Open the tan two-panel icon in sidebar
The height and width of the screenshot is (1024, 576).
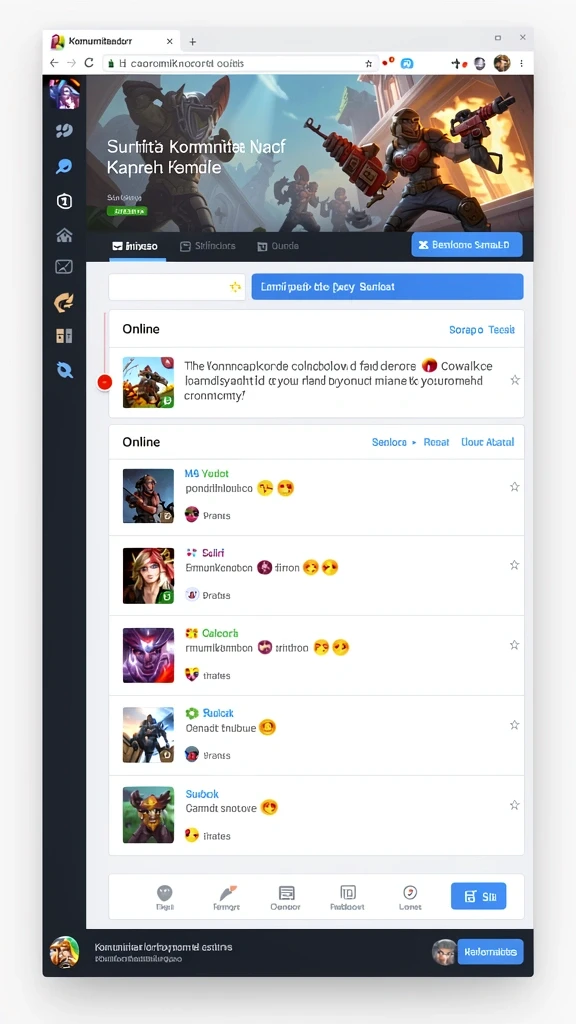64,336
